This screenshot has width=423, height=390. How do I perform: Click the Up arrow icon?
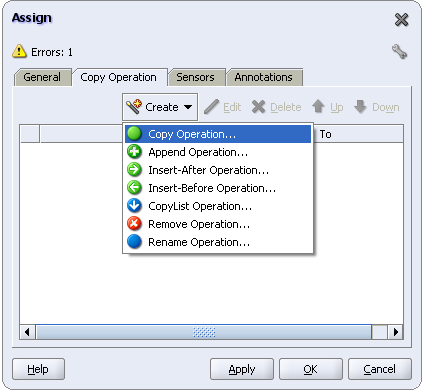tap(318, 107)
